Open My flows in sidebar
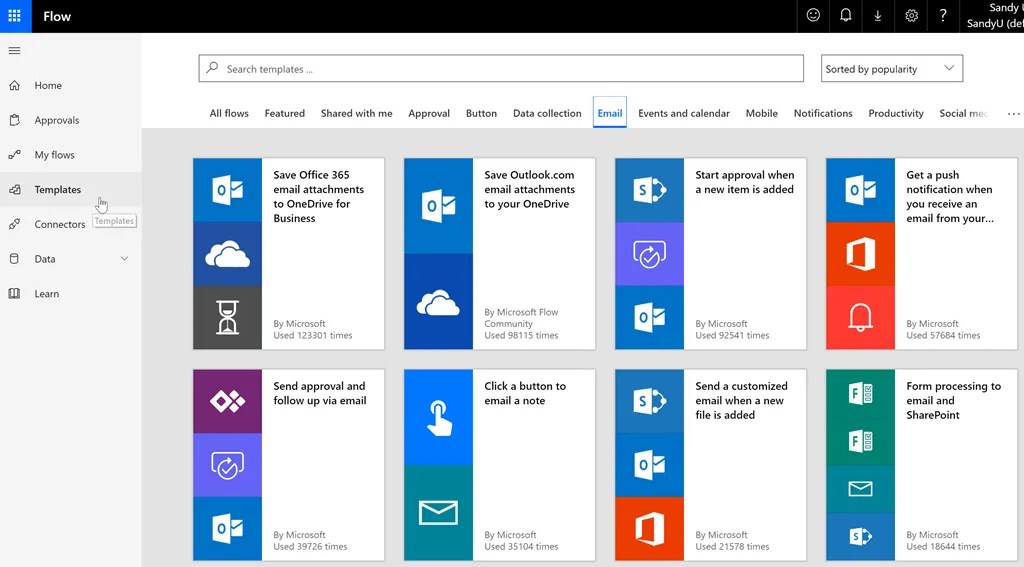1024x567 pixels. [71, 154]
